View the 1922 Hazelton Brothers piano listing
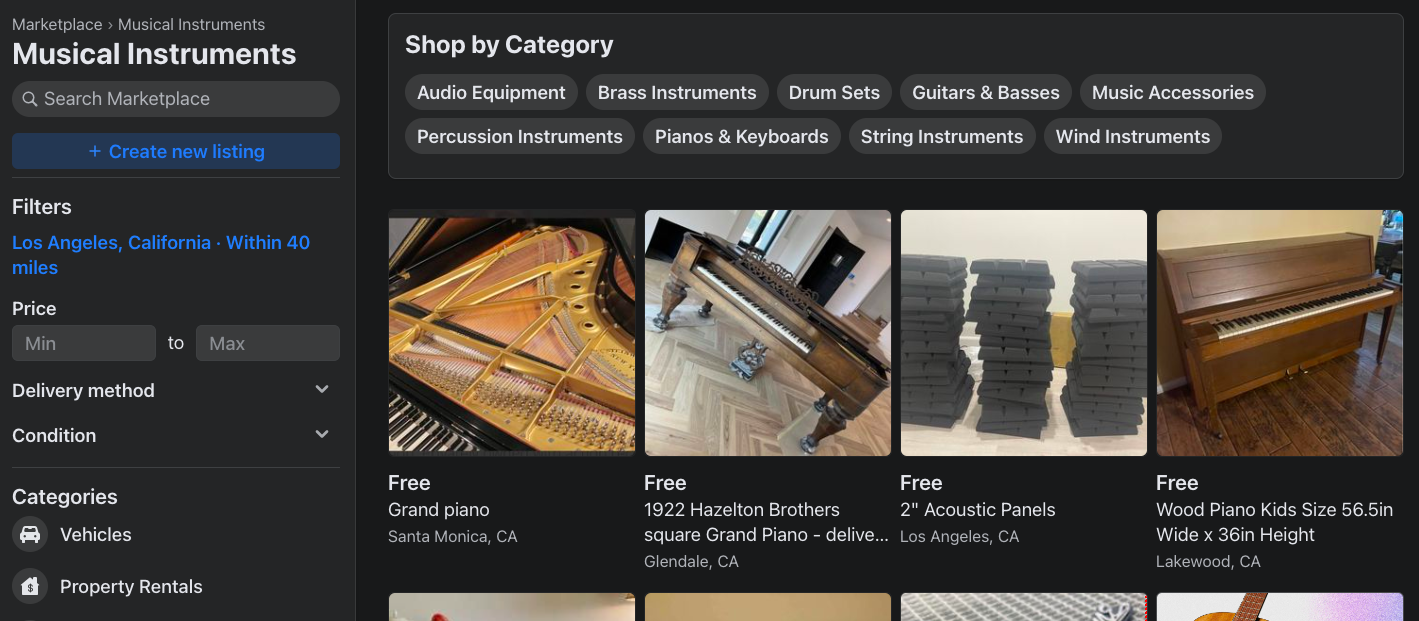The image size is (1419, 621). (767, 333)
